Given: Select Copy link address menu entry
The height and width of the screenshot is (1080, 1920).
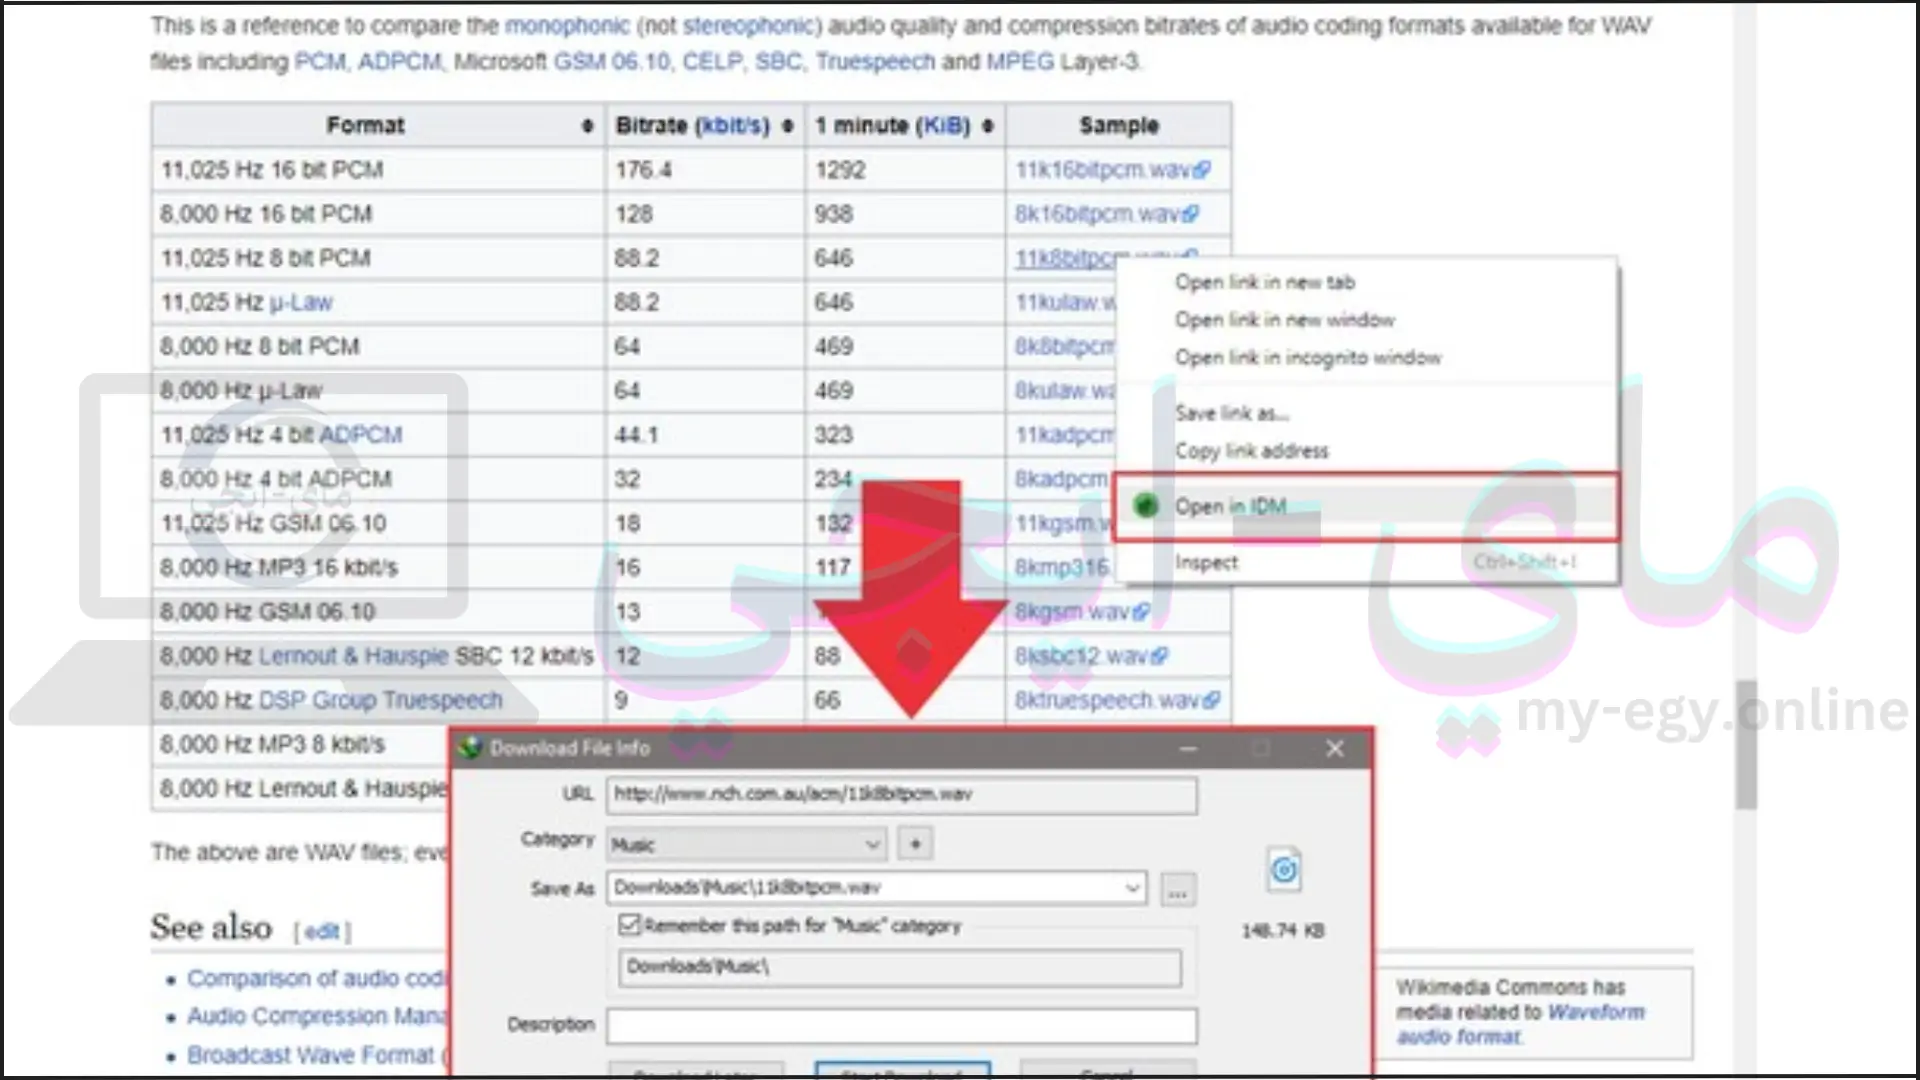Looking at the screenshot, I should [x=1252, y=451].
